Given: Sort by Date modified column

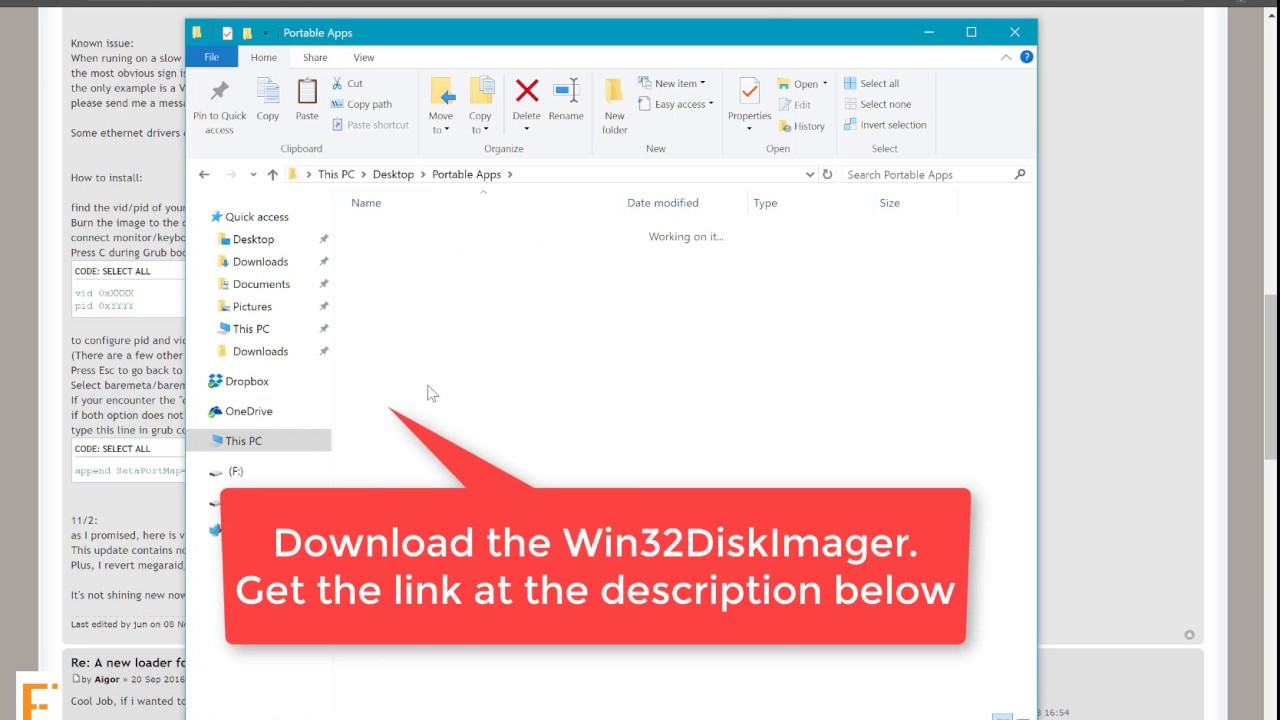Looking at the screenshot, I should (663, 203).
